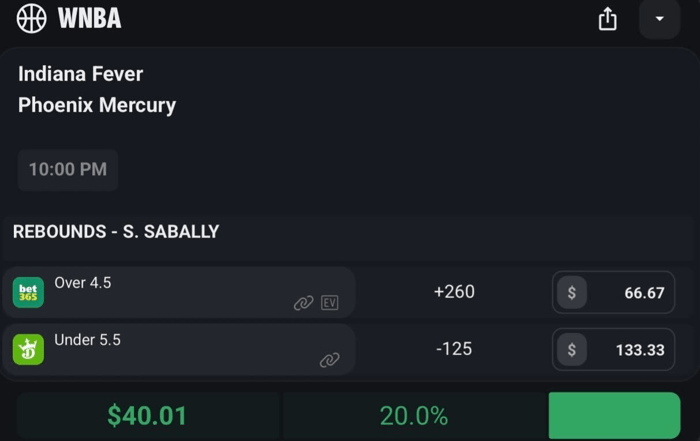Open the Indiana Fever team name

(x=81, y=74)
